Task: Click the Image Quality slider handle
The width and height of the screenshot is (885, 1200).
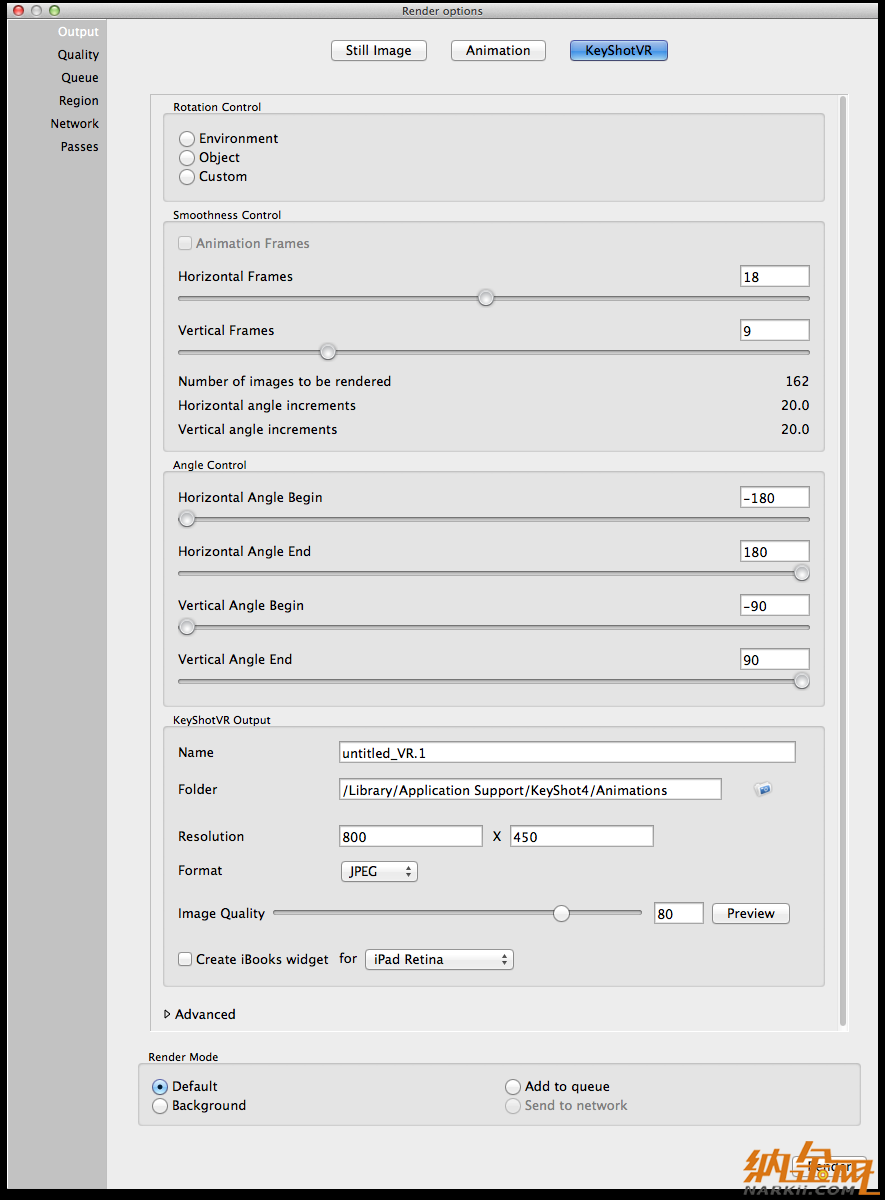Action: pos(562,913)
